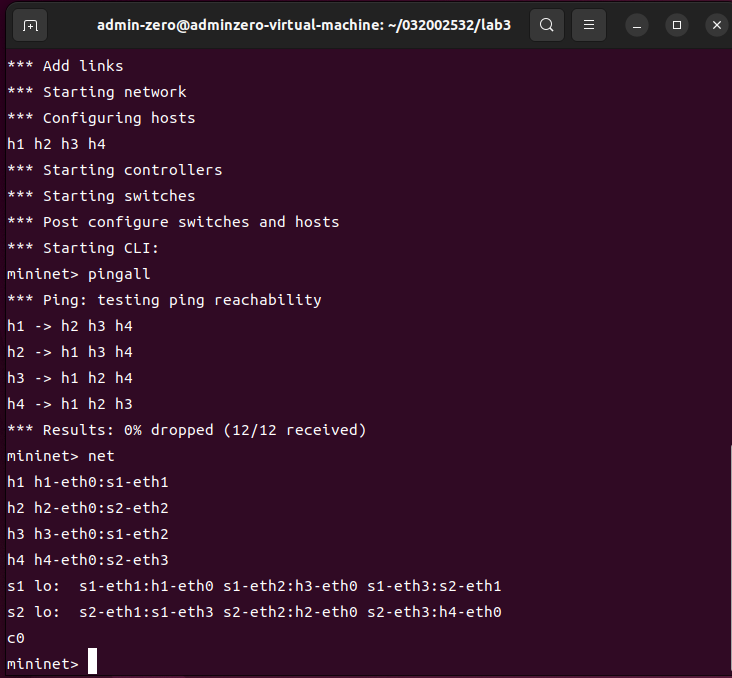Viewport: 732px width, 678px height.
Task: Click the 'h3 -> h1 h2 h4' line
Action: 70,378
